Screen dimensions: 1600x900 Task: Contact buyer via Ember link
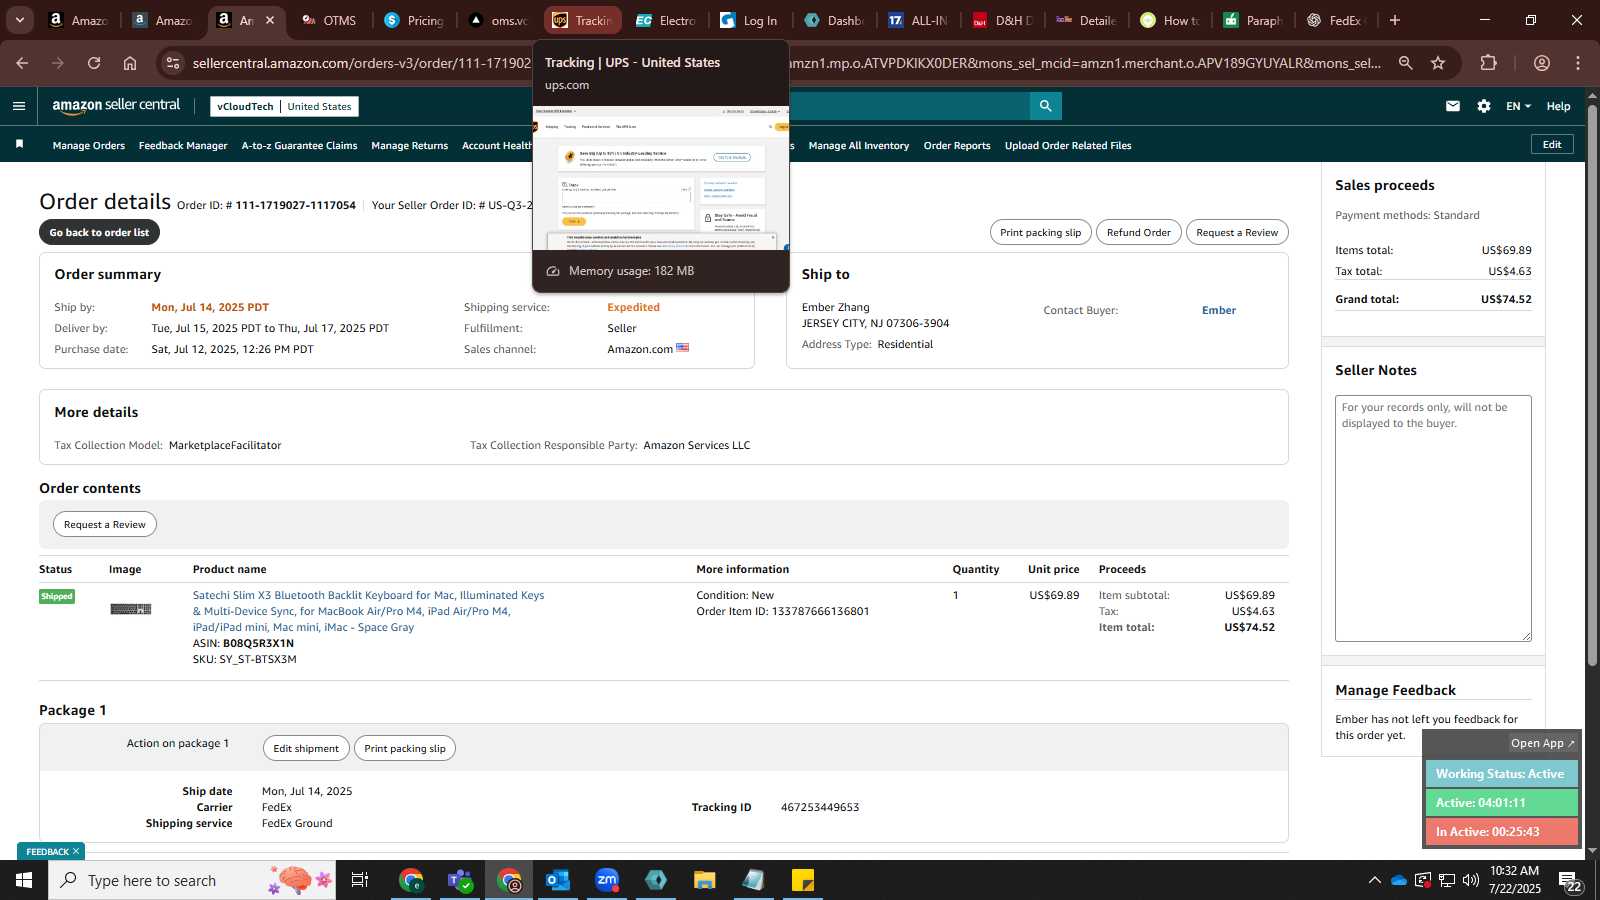coord(1218,310)
